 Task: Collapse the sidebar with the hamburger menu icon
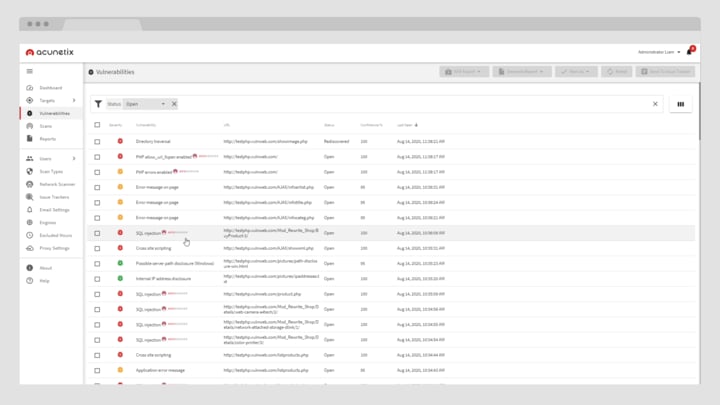pyautogui.click(x=30, y=71)
